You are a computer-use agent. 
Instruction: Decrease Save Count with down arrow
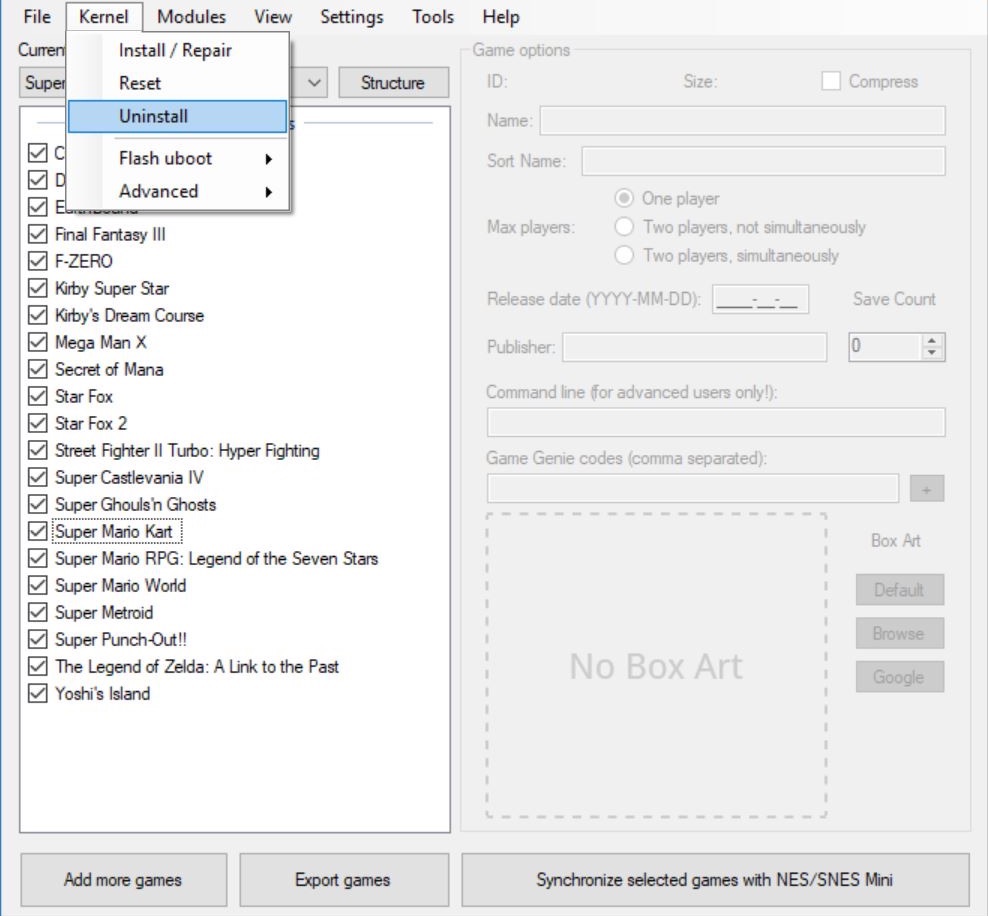[x=932, y=353]
